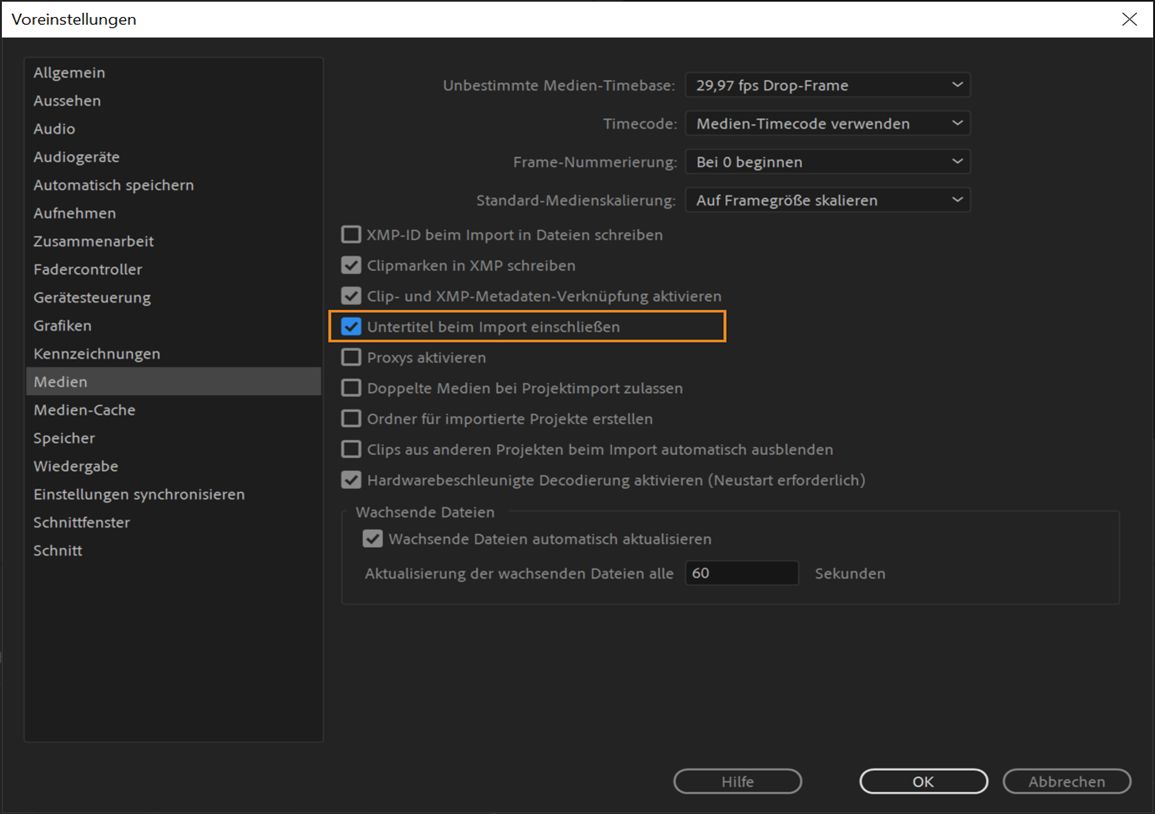The image size is (1155, 814).
Task: Click the Hilfe button
Action: (737, 782)
